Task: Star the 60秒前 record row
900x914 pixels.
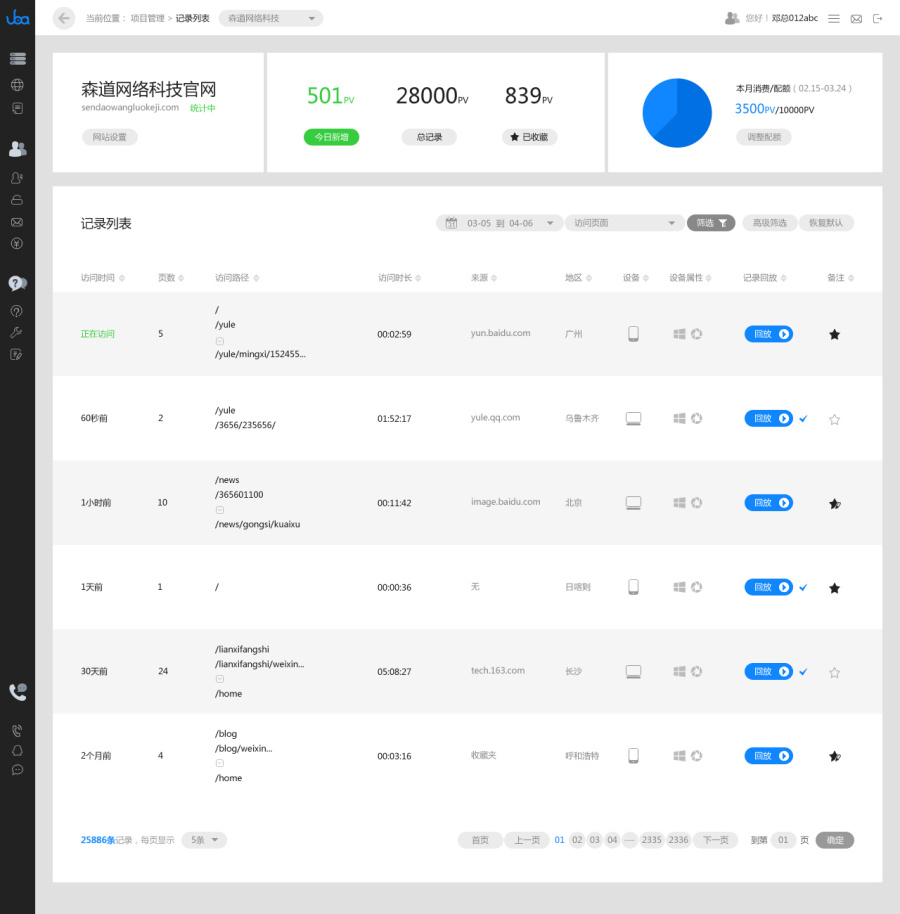Action: (x=834, y=419)
